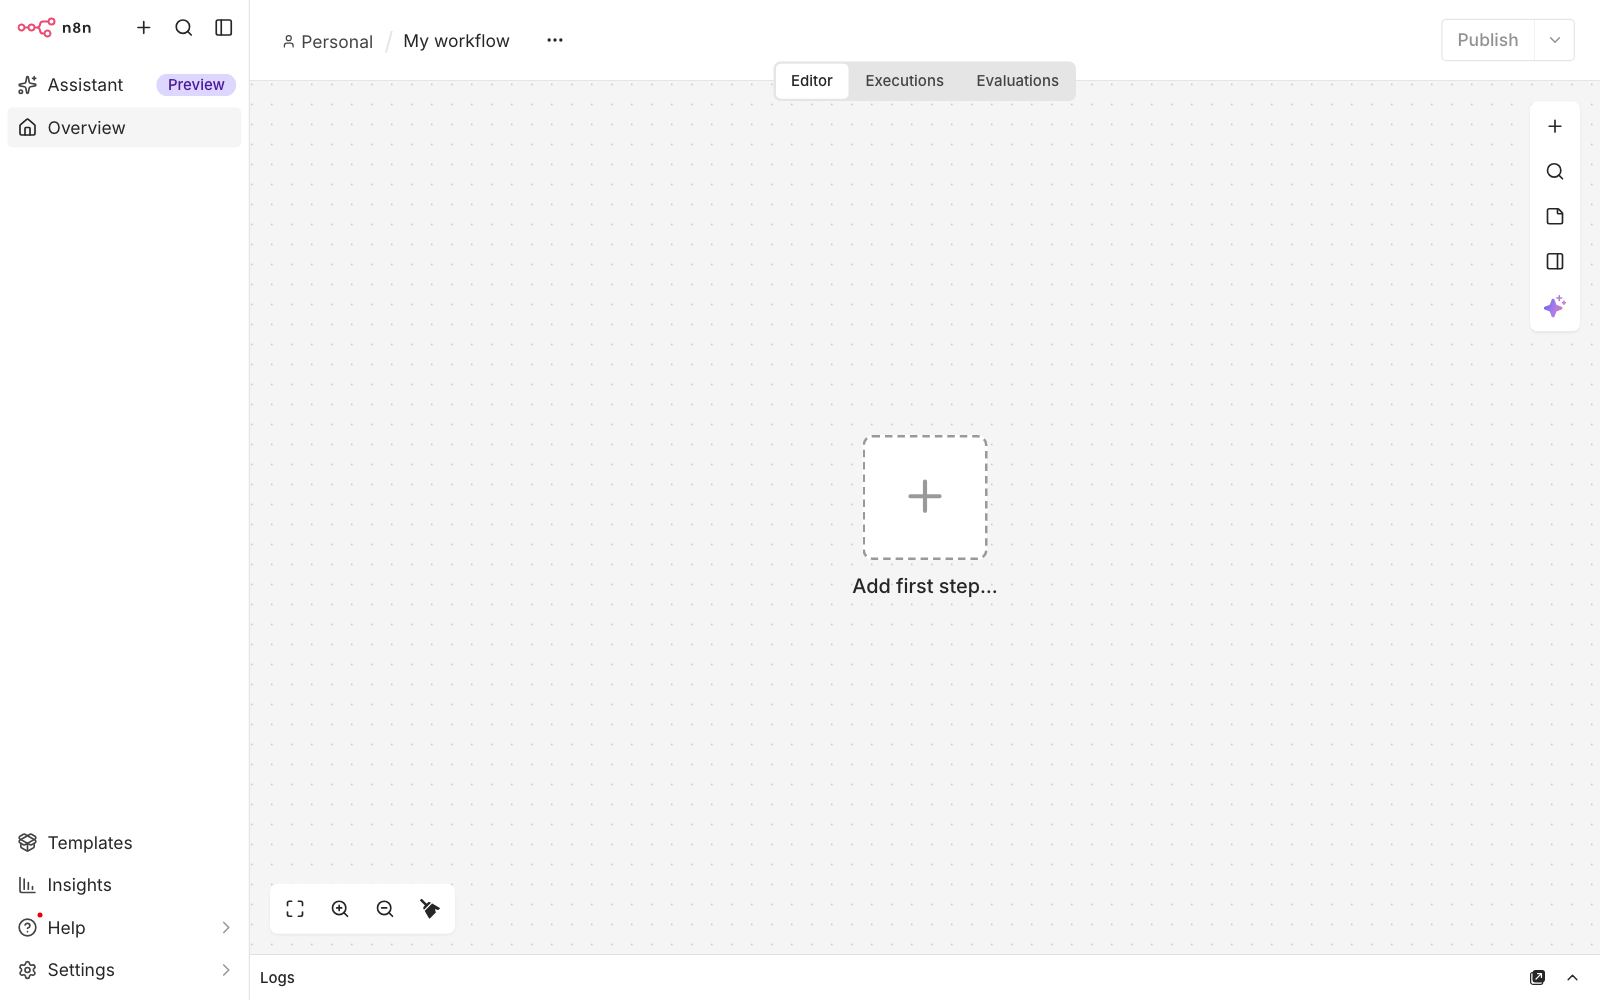This screenshot has height=1000, width=1600.
Task: Zoom in on the canvas
Action: tap(340, 909)
